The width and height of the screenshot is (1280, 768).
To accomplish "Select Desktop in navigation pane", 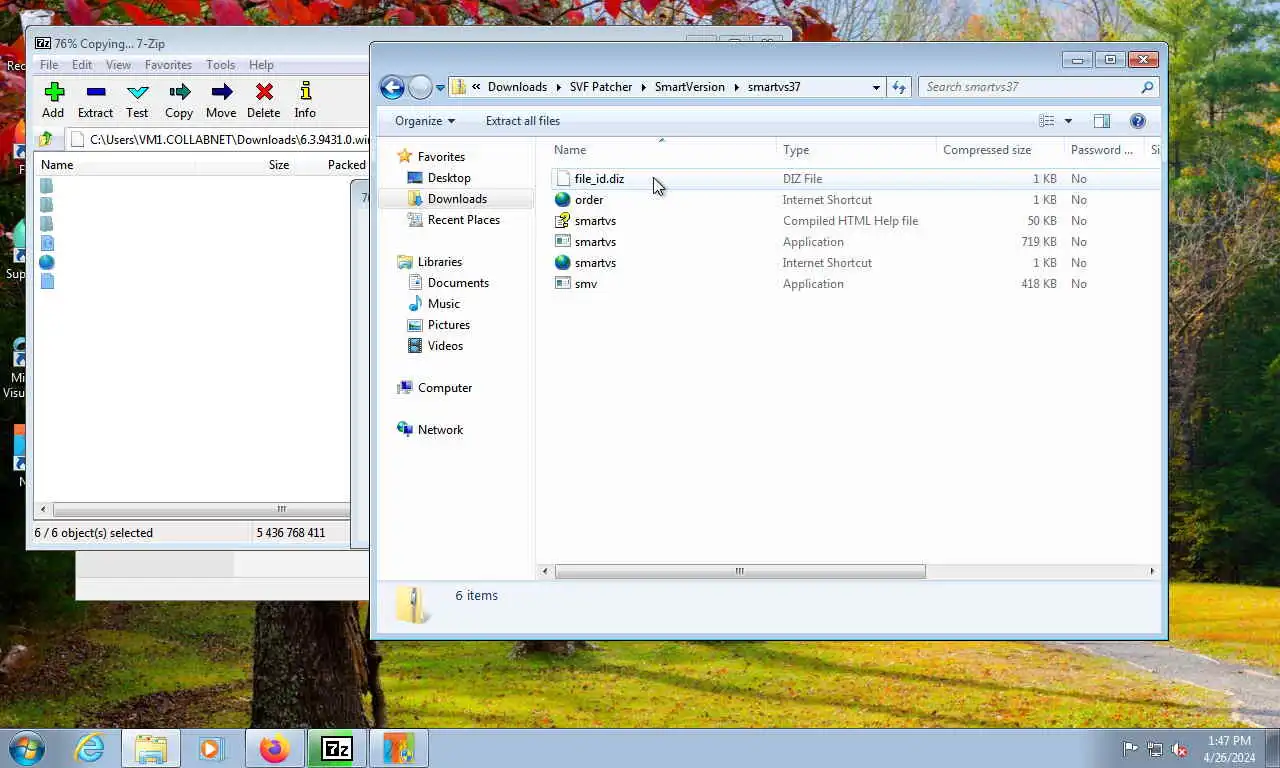I will point(449,178).
